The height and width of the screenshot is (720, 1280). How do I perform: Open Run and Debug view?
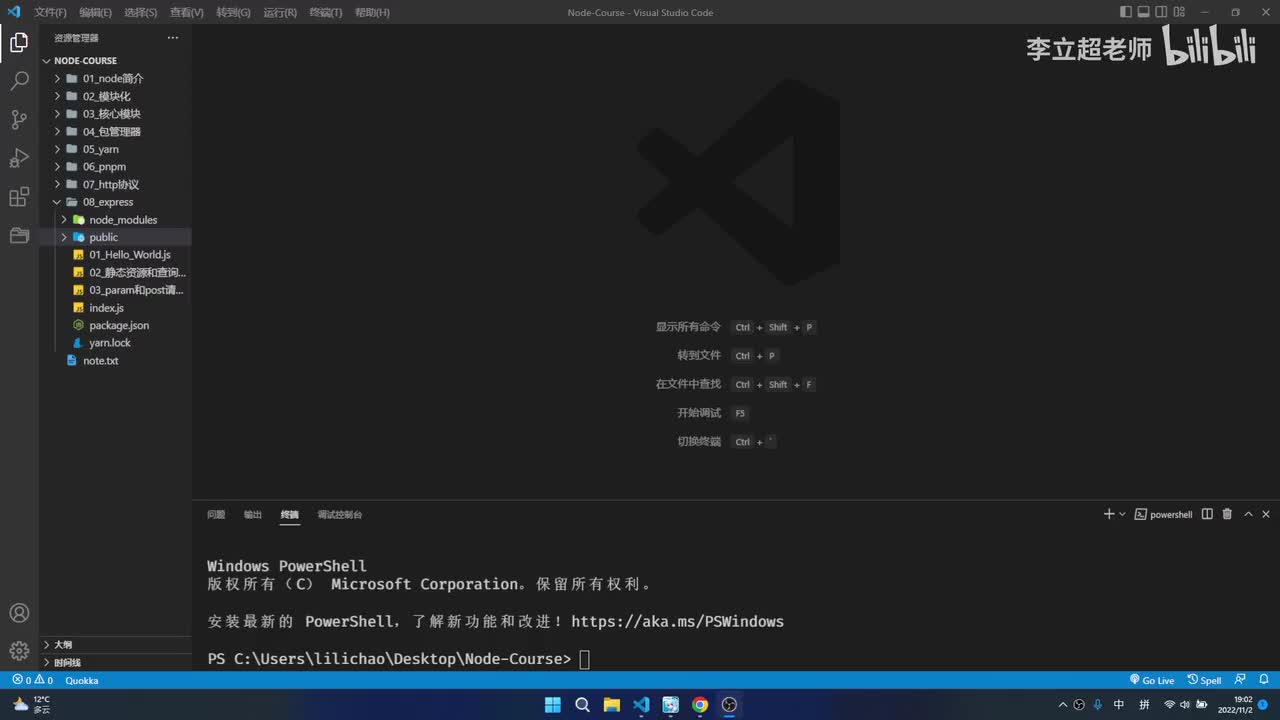(19, 158)
